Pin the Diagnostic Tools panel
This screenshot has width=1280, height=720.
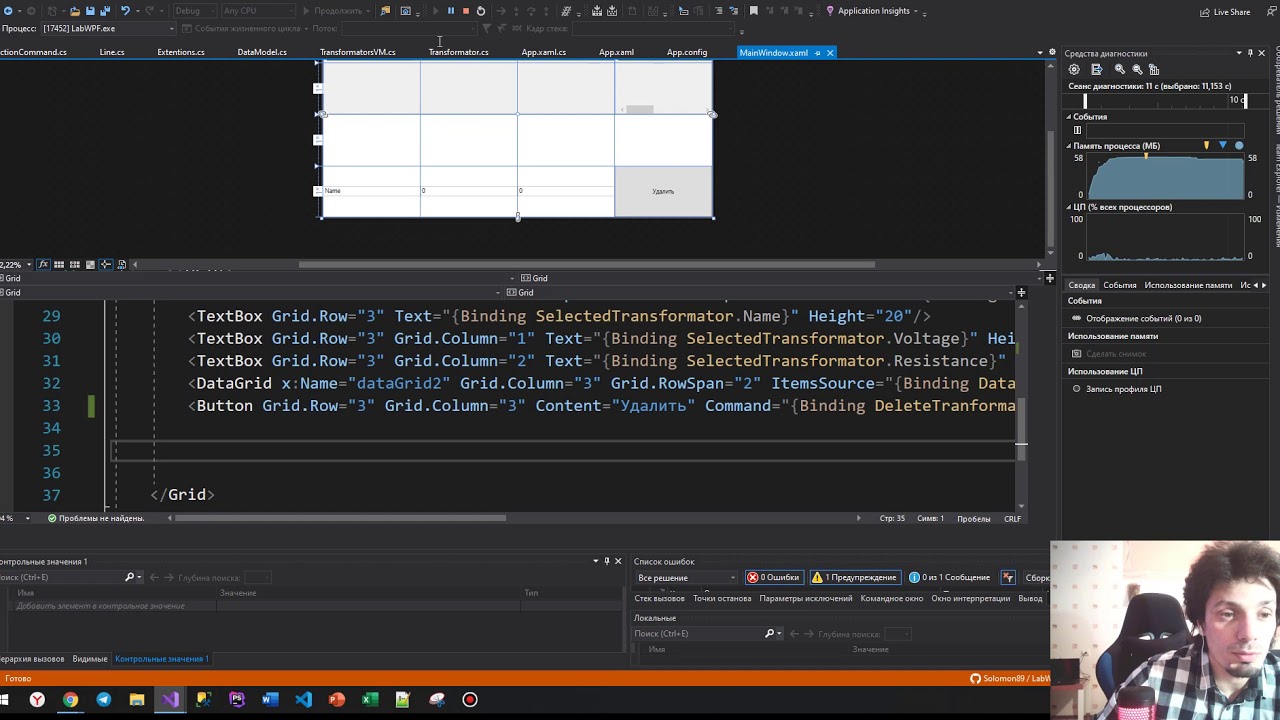click(x=1250, y=53)
